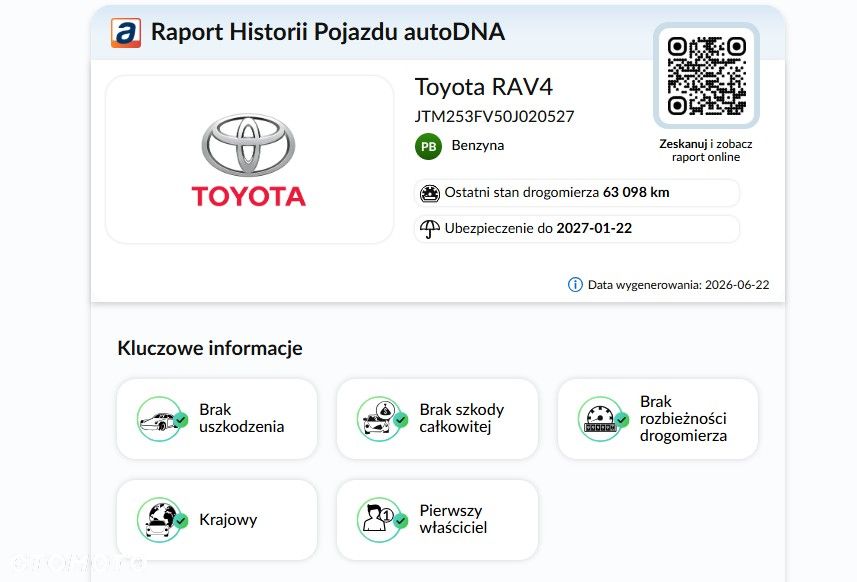Select the Brak uszkodzenia card text
The height and width of the screenshot is (582, 857).
point(242,418)
